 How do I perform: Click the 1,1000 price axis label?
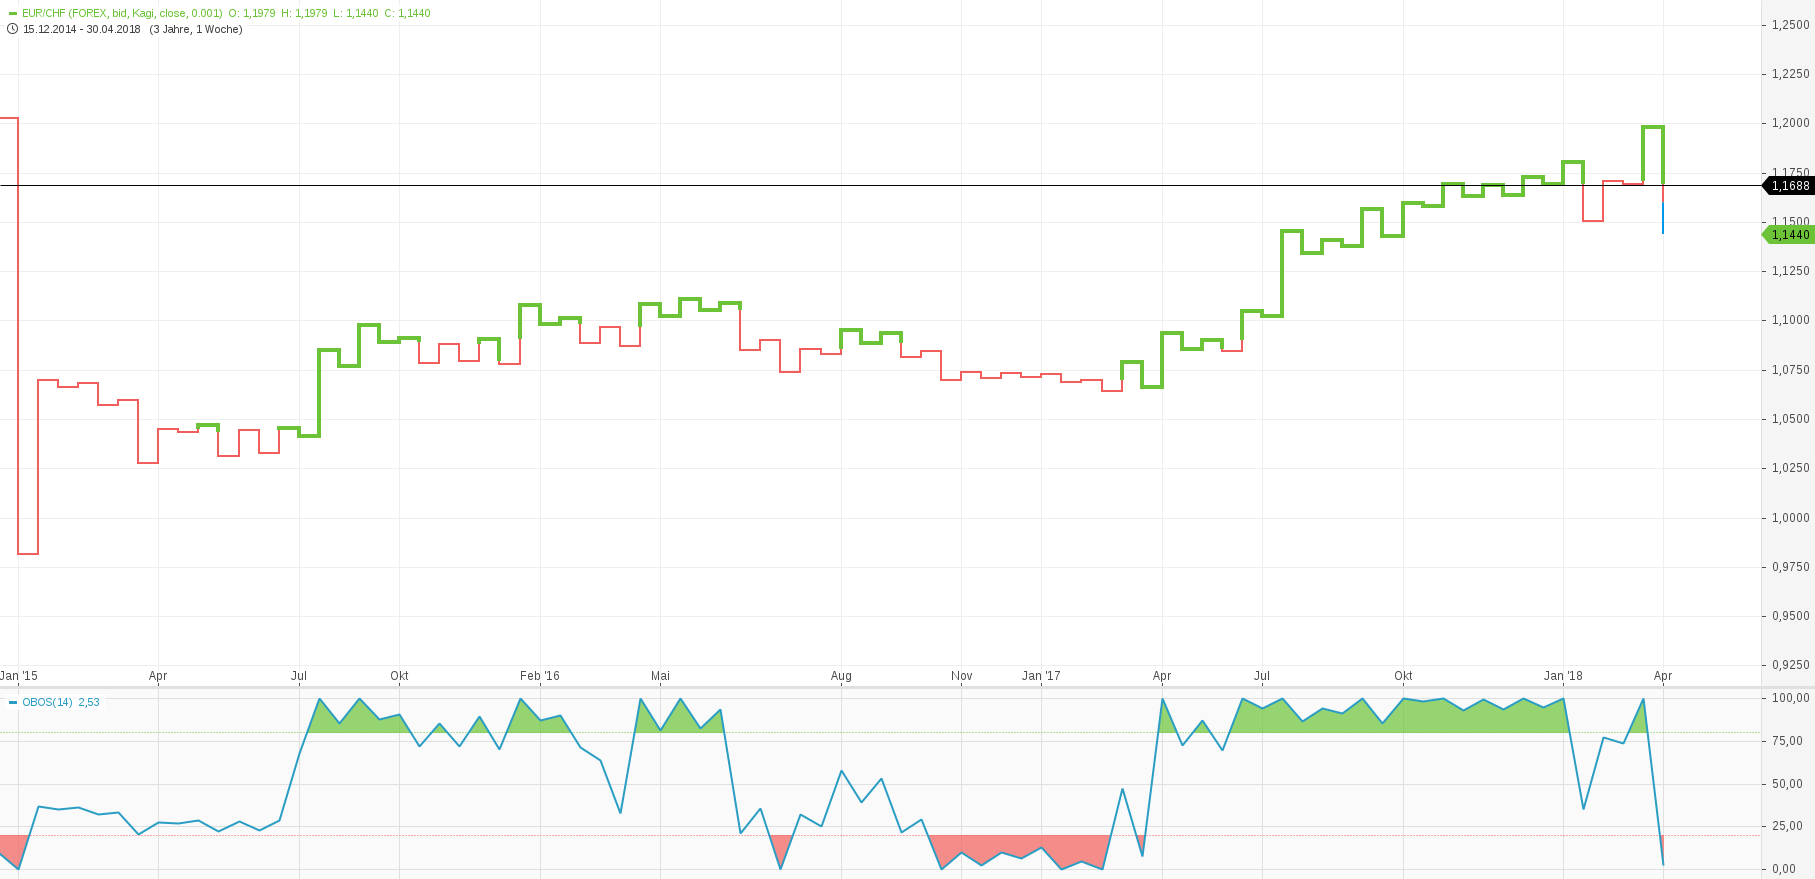[1790, 320]
